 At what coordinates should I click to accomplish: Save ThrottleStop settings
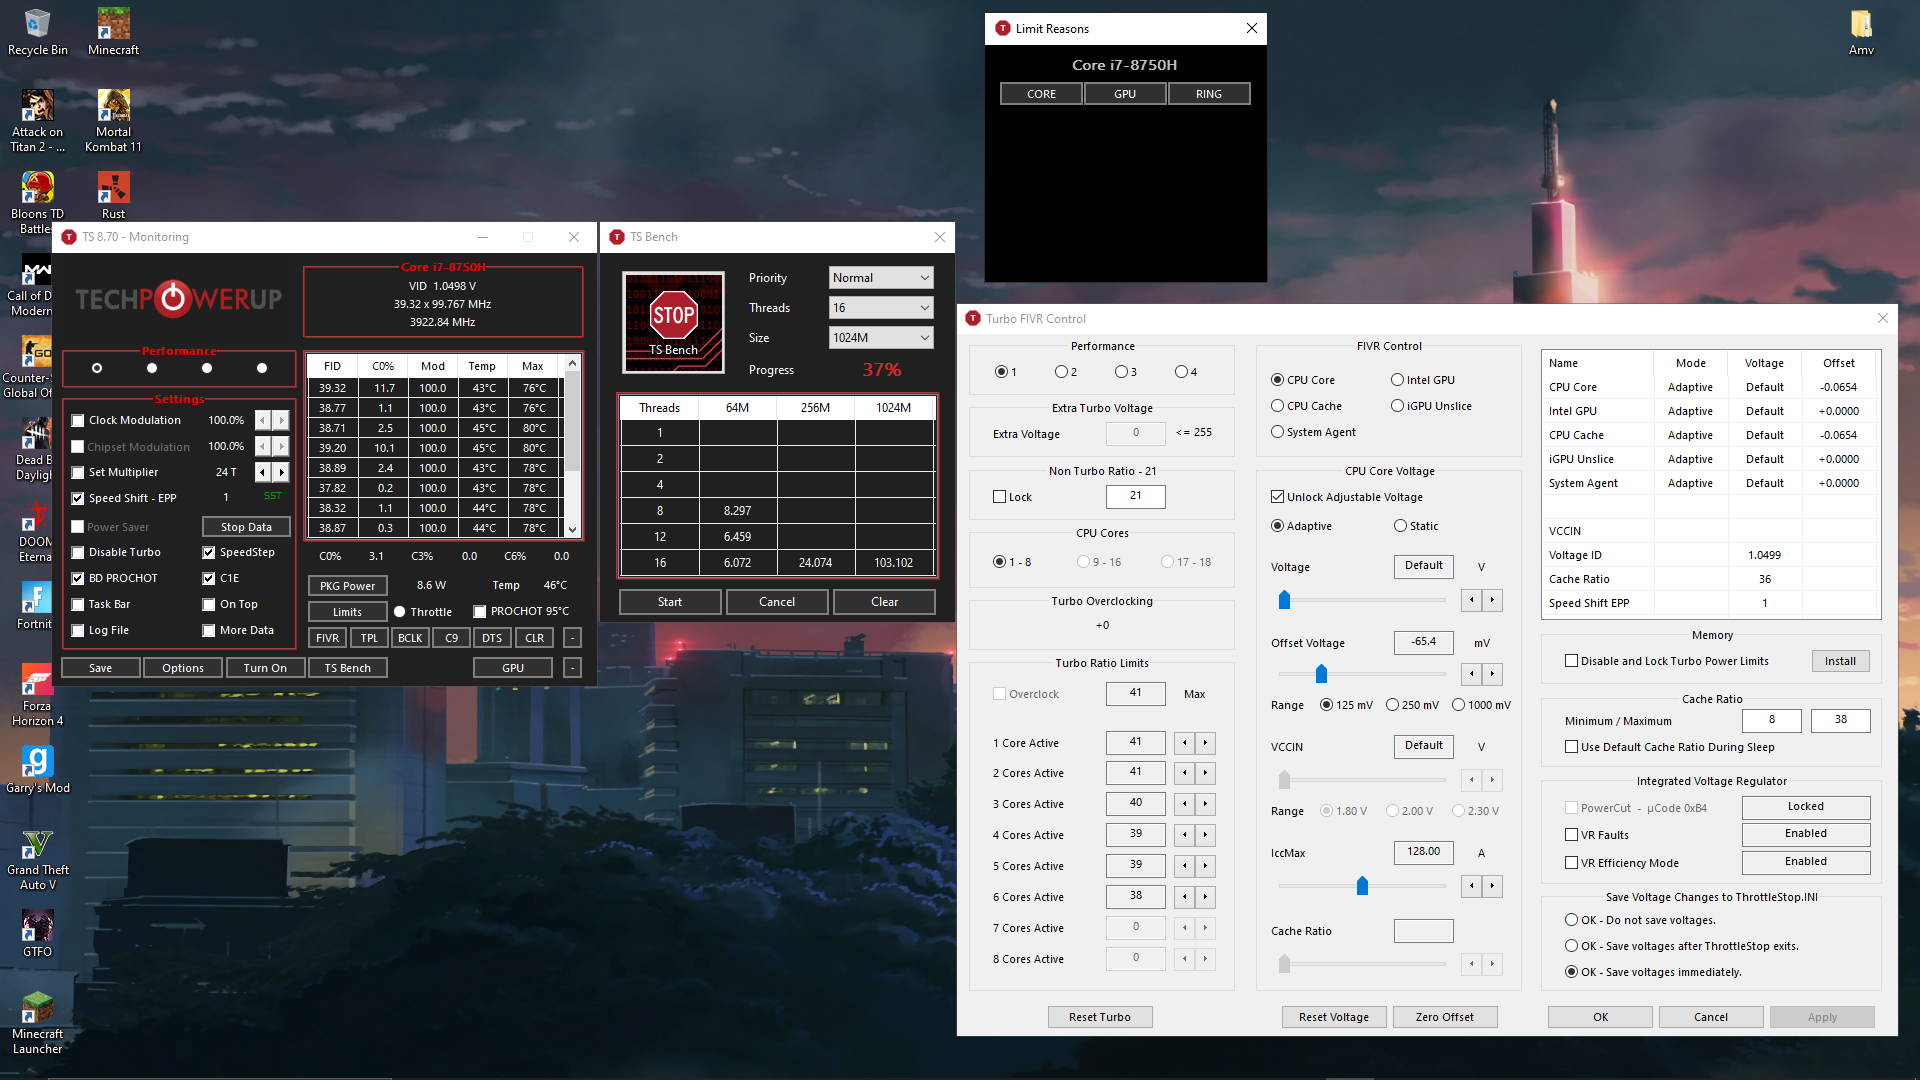[100, 668]
